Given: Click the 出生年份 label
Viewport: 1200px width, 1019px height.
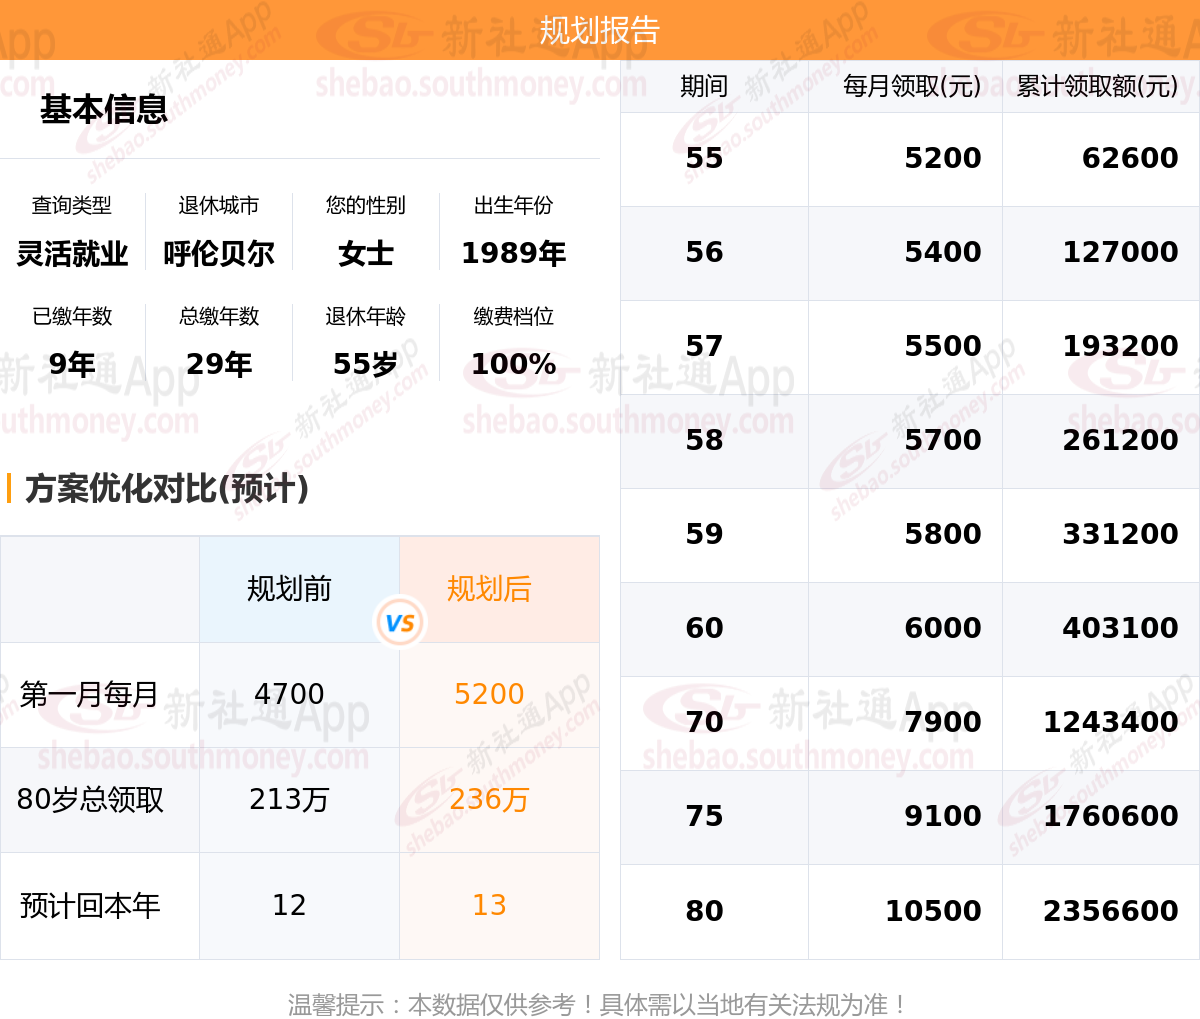Looking at the screenshot, I should [513, 205].
